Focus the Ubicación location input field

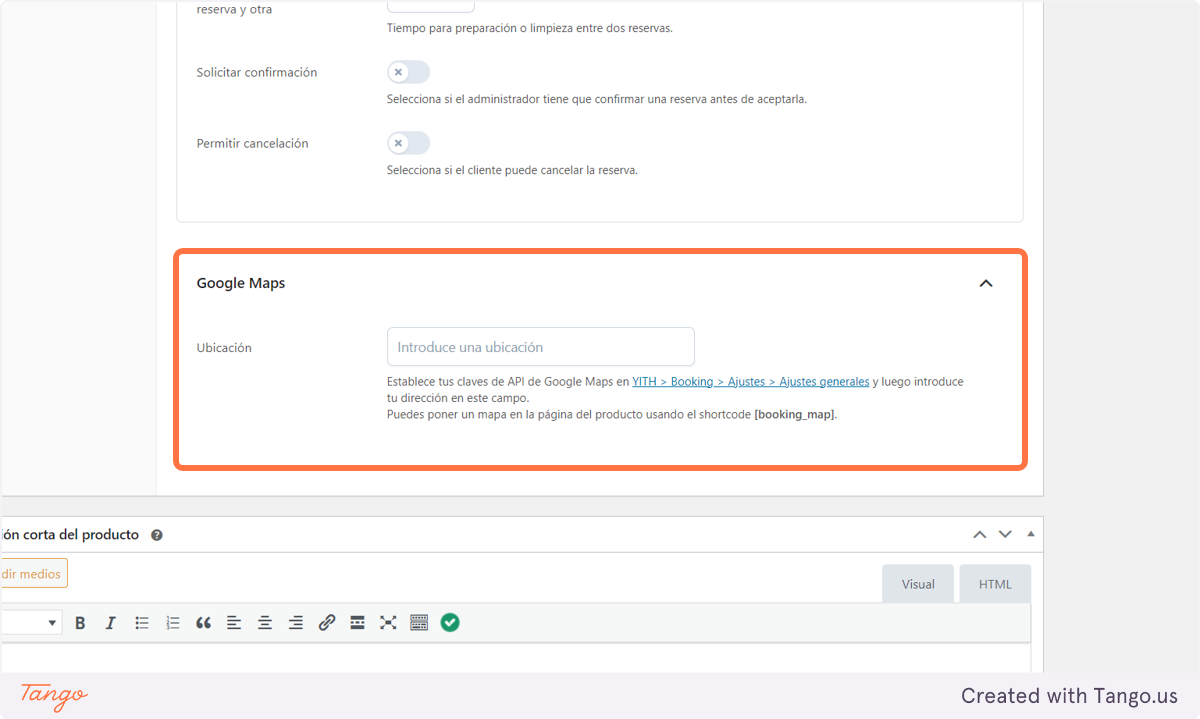pyautogui.click(x=541, y=347)
